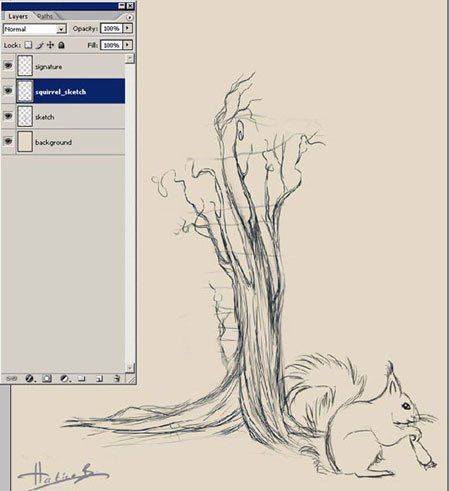
Task: Click the signature layer thumbnail
Action: click(25, 66)
